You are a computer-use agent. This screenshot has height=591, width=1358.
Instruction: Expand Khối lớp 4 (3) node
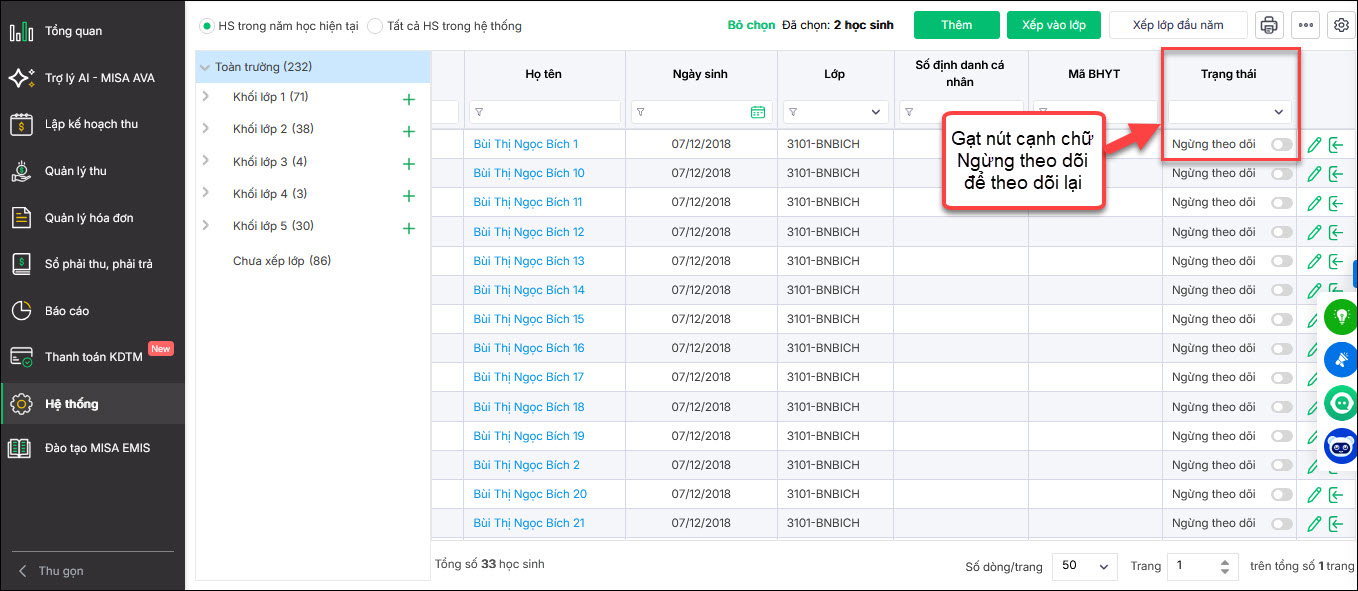tap(206, 193)
